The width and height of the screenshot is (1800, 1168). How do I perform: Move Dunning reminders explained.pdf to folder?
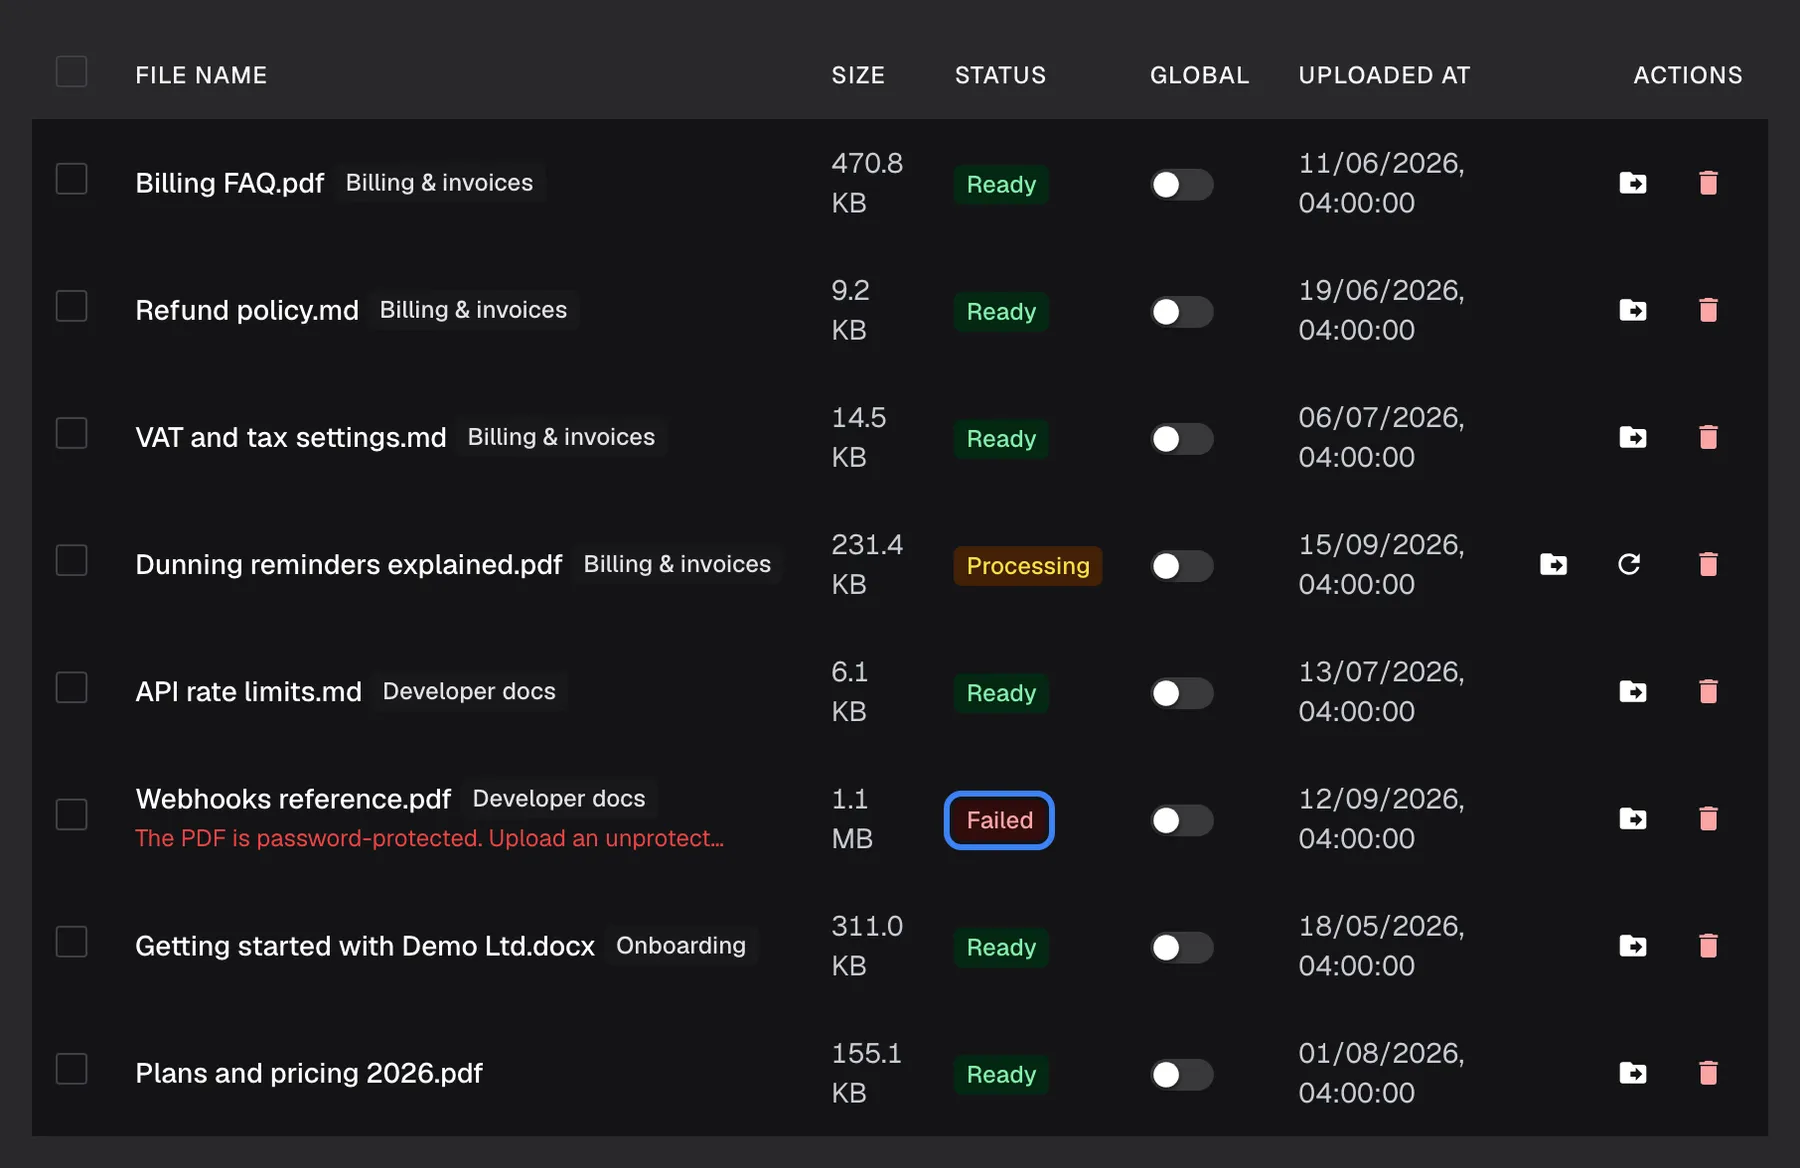click(x=1553, y=564)
